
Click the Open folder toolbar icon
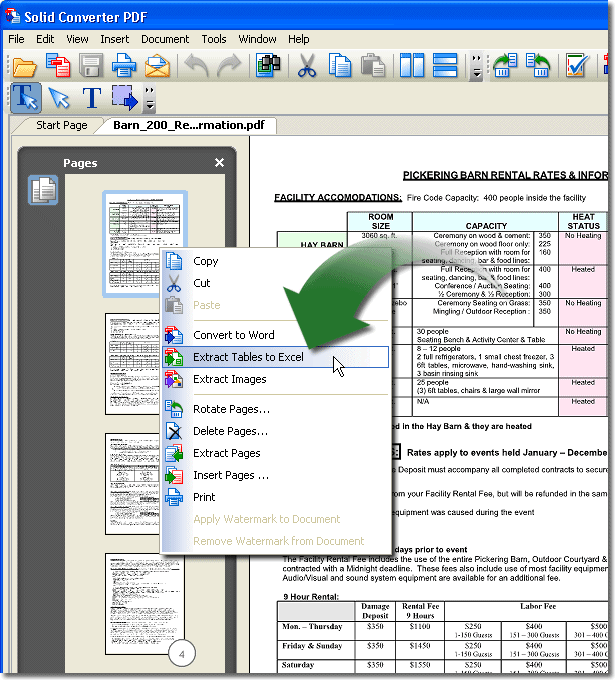coord(24,66)
